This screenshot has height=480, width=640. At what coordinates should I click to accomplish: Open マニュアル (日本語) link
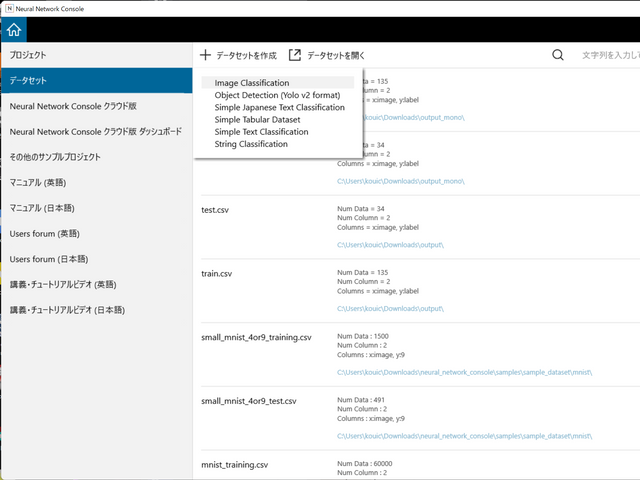click(x=97, y=208)
